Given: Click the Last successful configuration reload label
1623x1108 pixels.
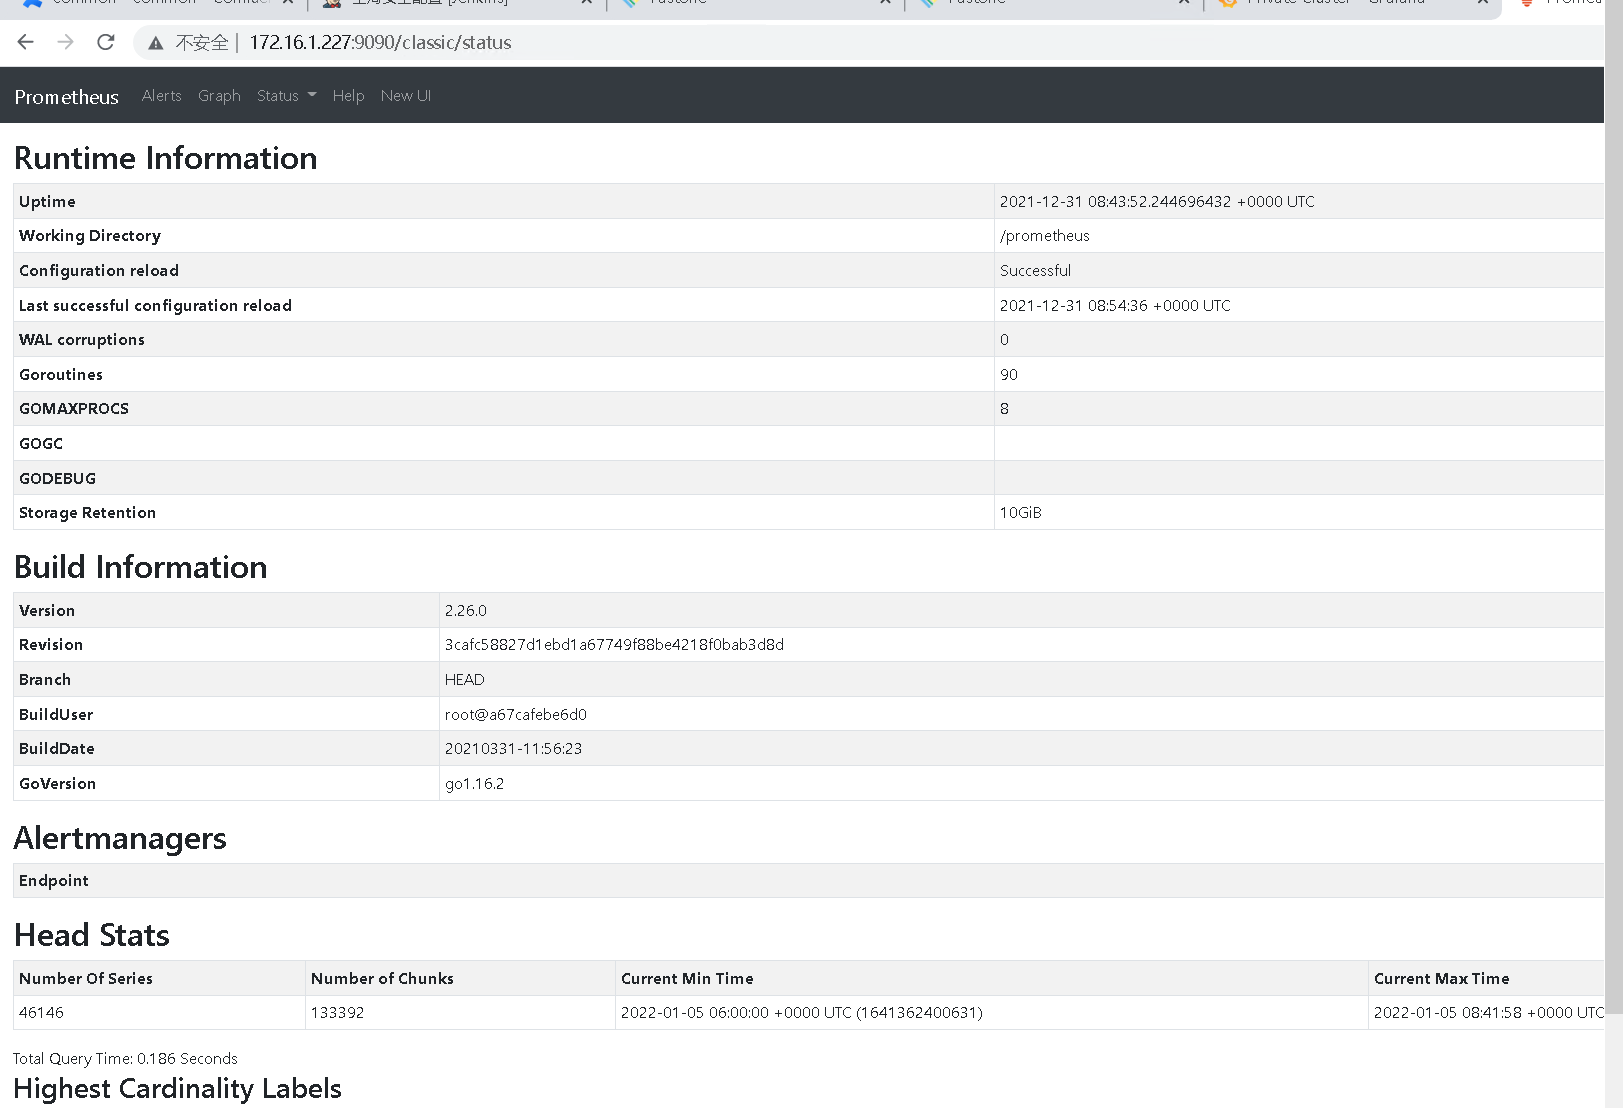Looking at the screenshot, I should pyautogui.click(x=155, y=306).
